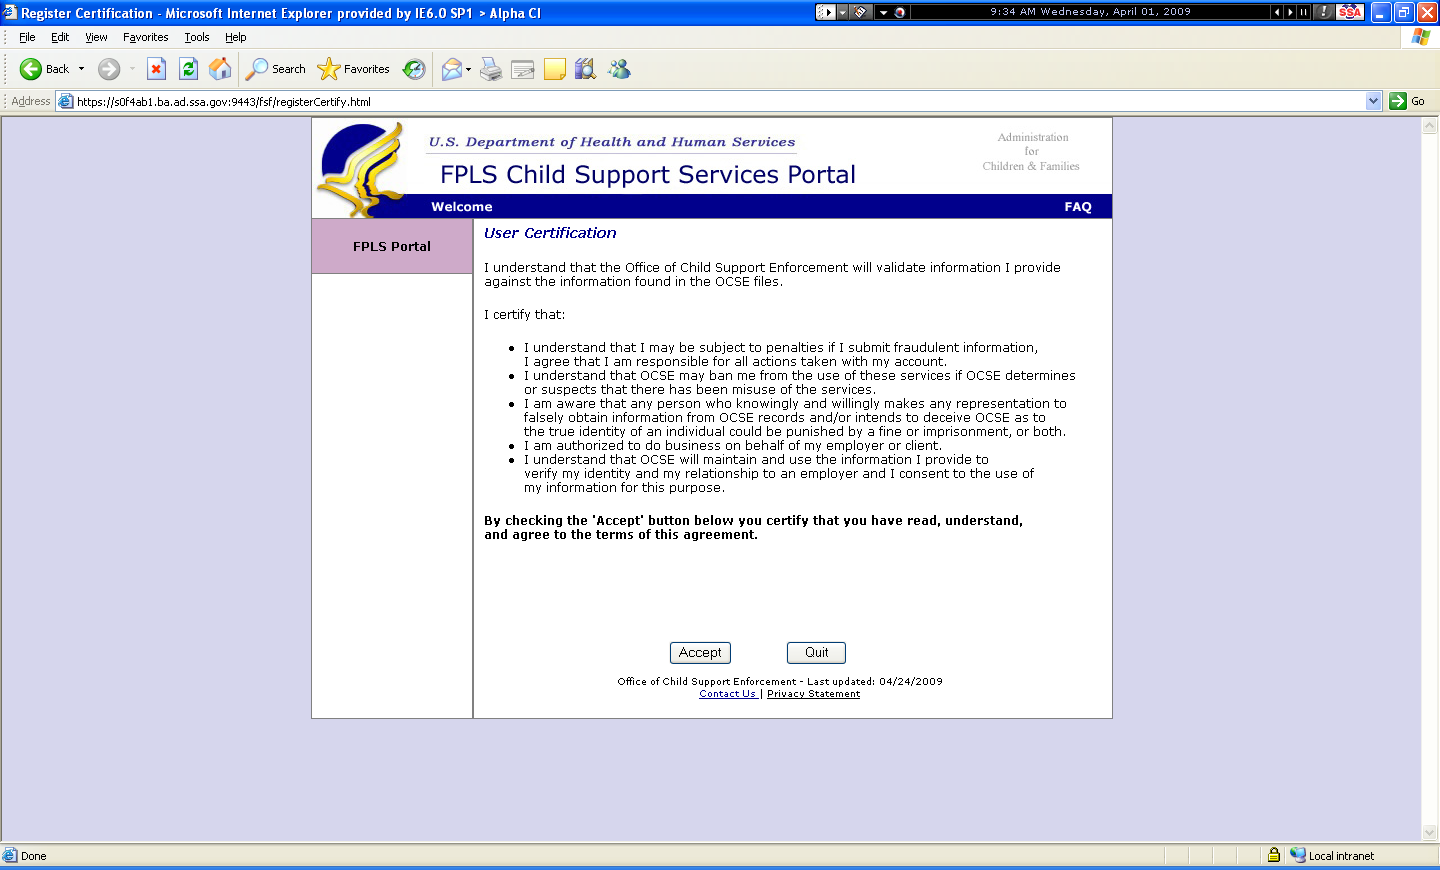1440x870 pixels.
Task: Click the pause button in title bar strip
Action: coord(1304,12)
